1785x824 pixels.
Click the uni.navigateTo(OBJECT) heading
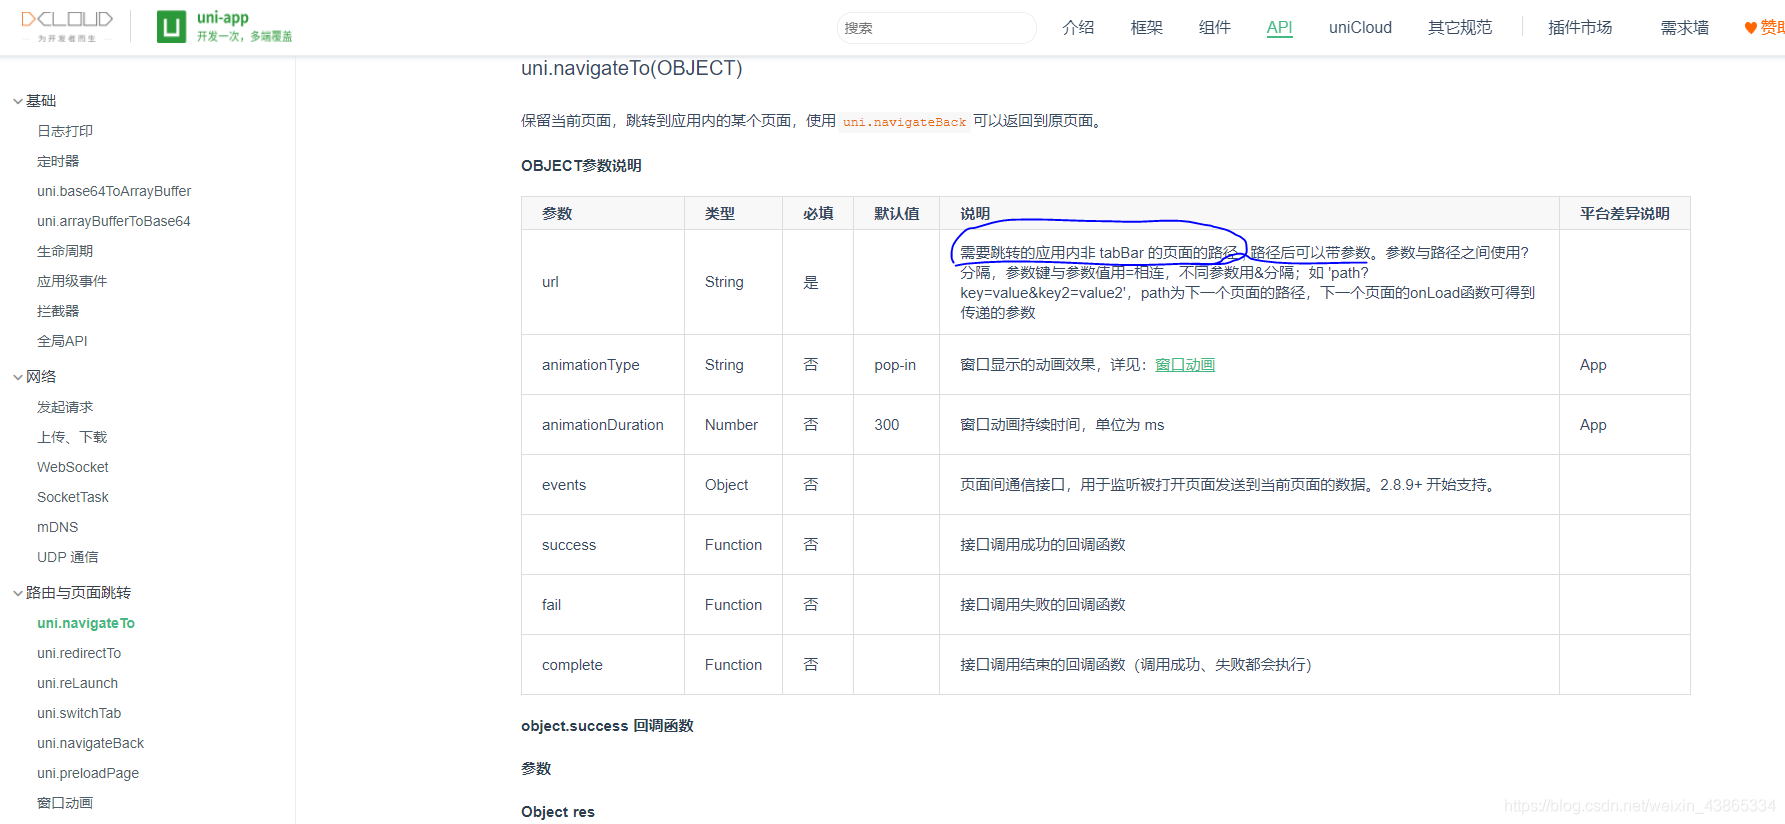click(632, 68)
